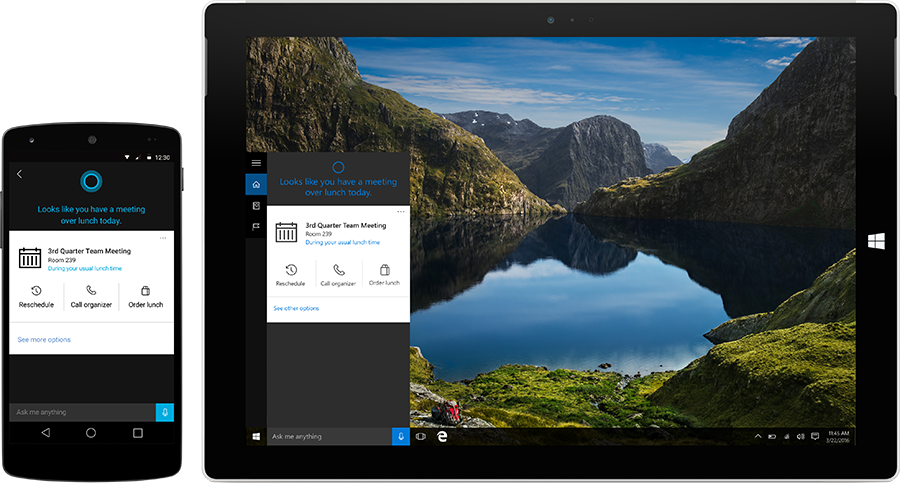Viewport: 900px width, 483px height.
Task: Expand the hamburger menu in Cortana sidebar
Action: tap(256, 163)
